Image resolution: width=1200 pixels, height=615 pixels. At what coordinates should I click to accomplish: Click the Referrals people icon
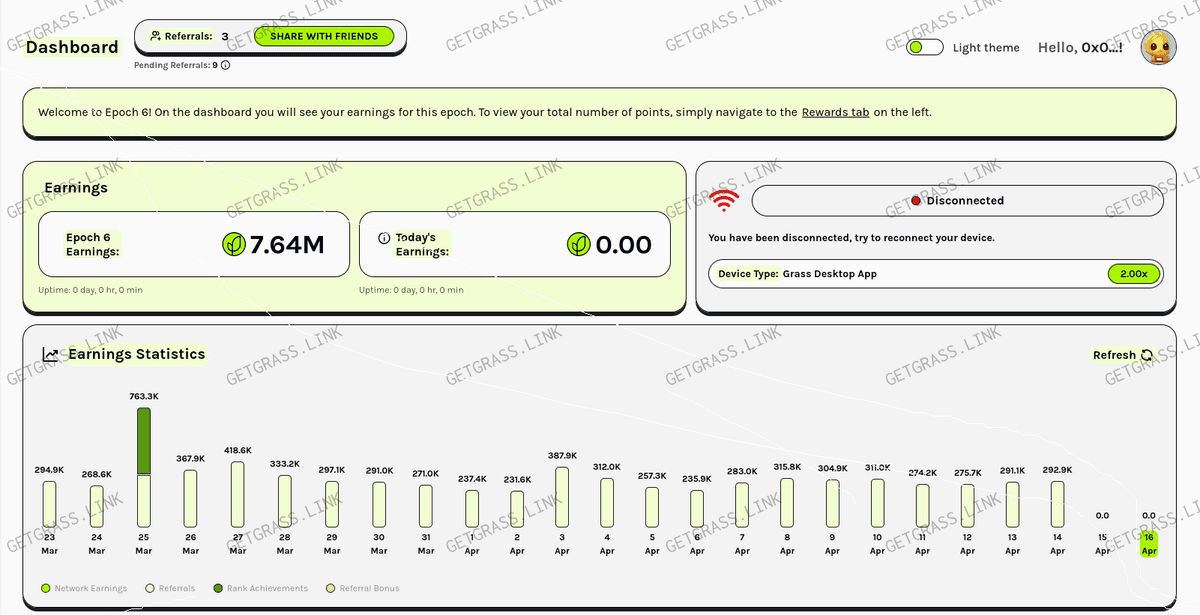155,36
